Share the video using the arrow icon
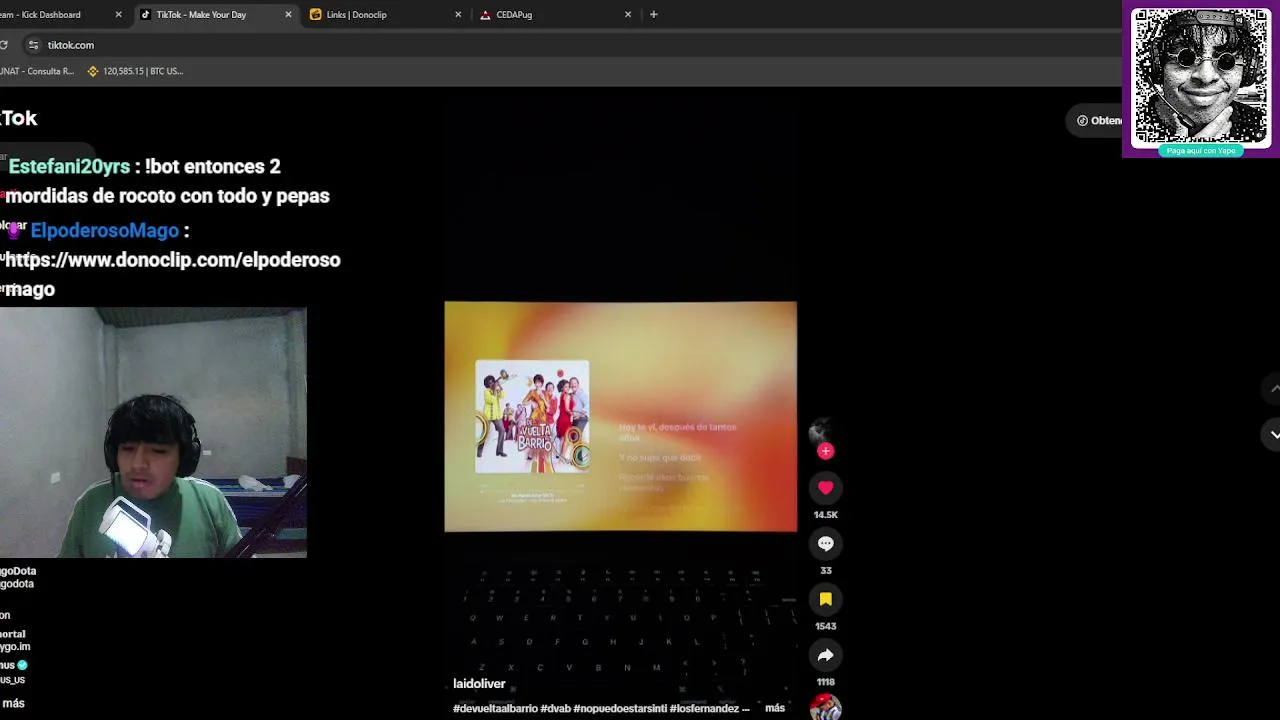Screen dimensions: 1280x720 click(x=825, y=655)
